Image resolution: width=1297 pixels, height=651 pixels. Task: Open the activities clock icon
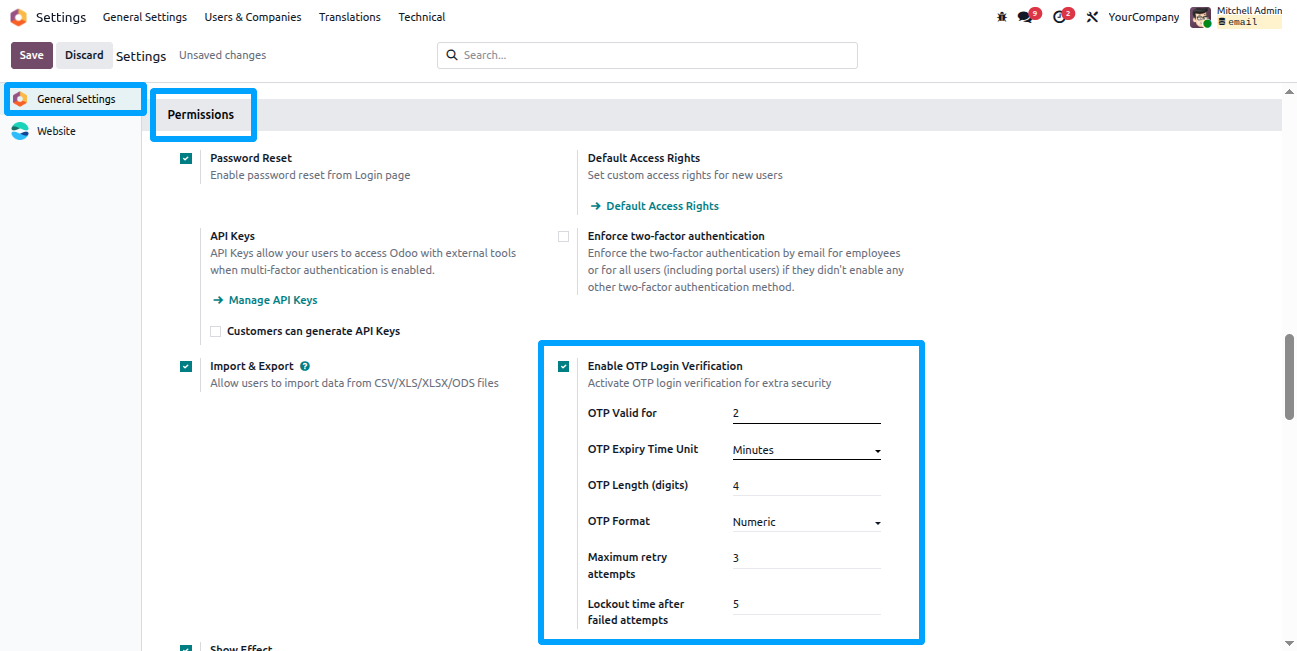click(1059, 17)
